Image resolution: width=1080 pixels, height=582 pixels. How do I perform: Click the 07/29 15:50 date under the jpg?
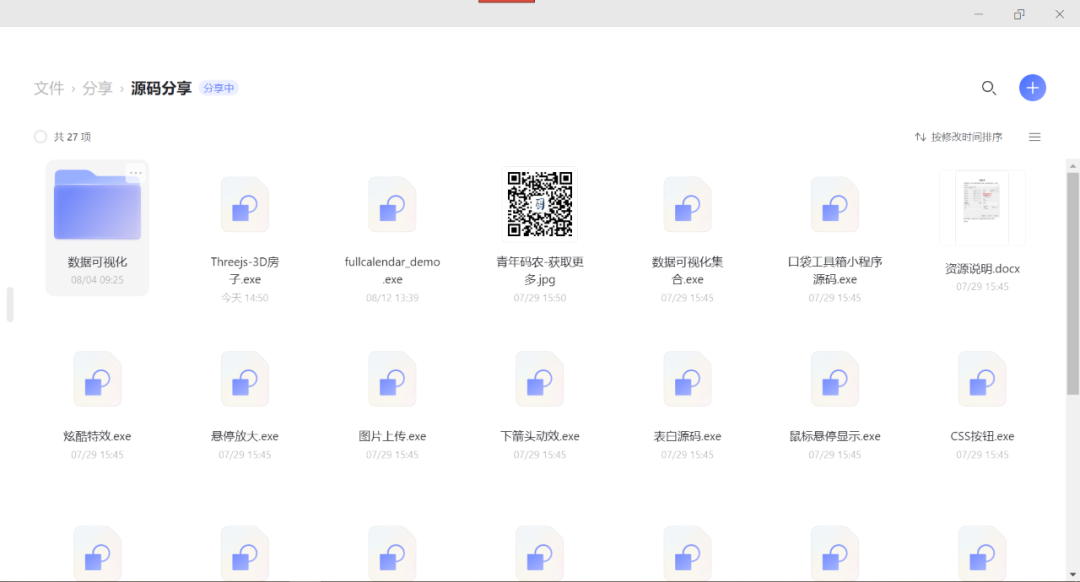click(x=539, y=298)
